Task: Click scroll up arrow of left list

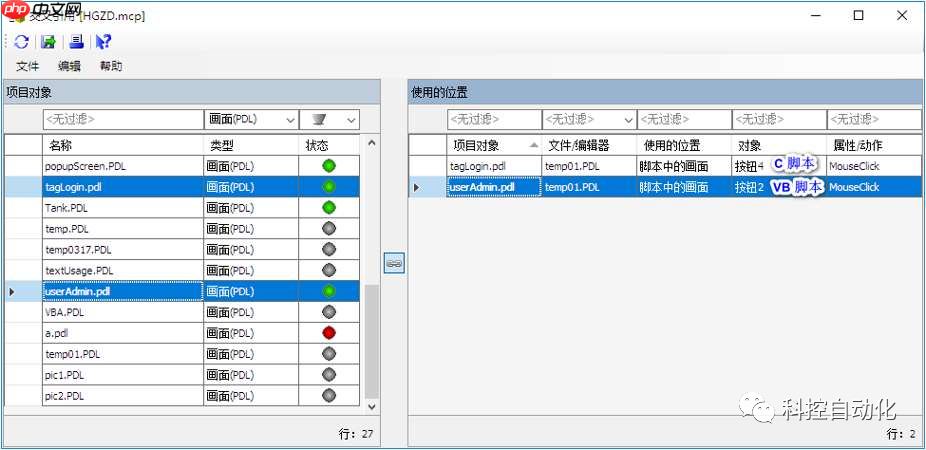Action: tap(371, 142)
